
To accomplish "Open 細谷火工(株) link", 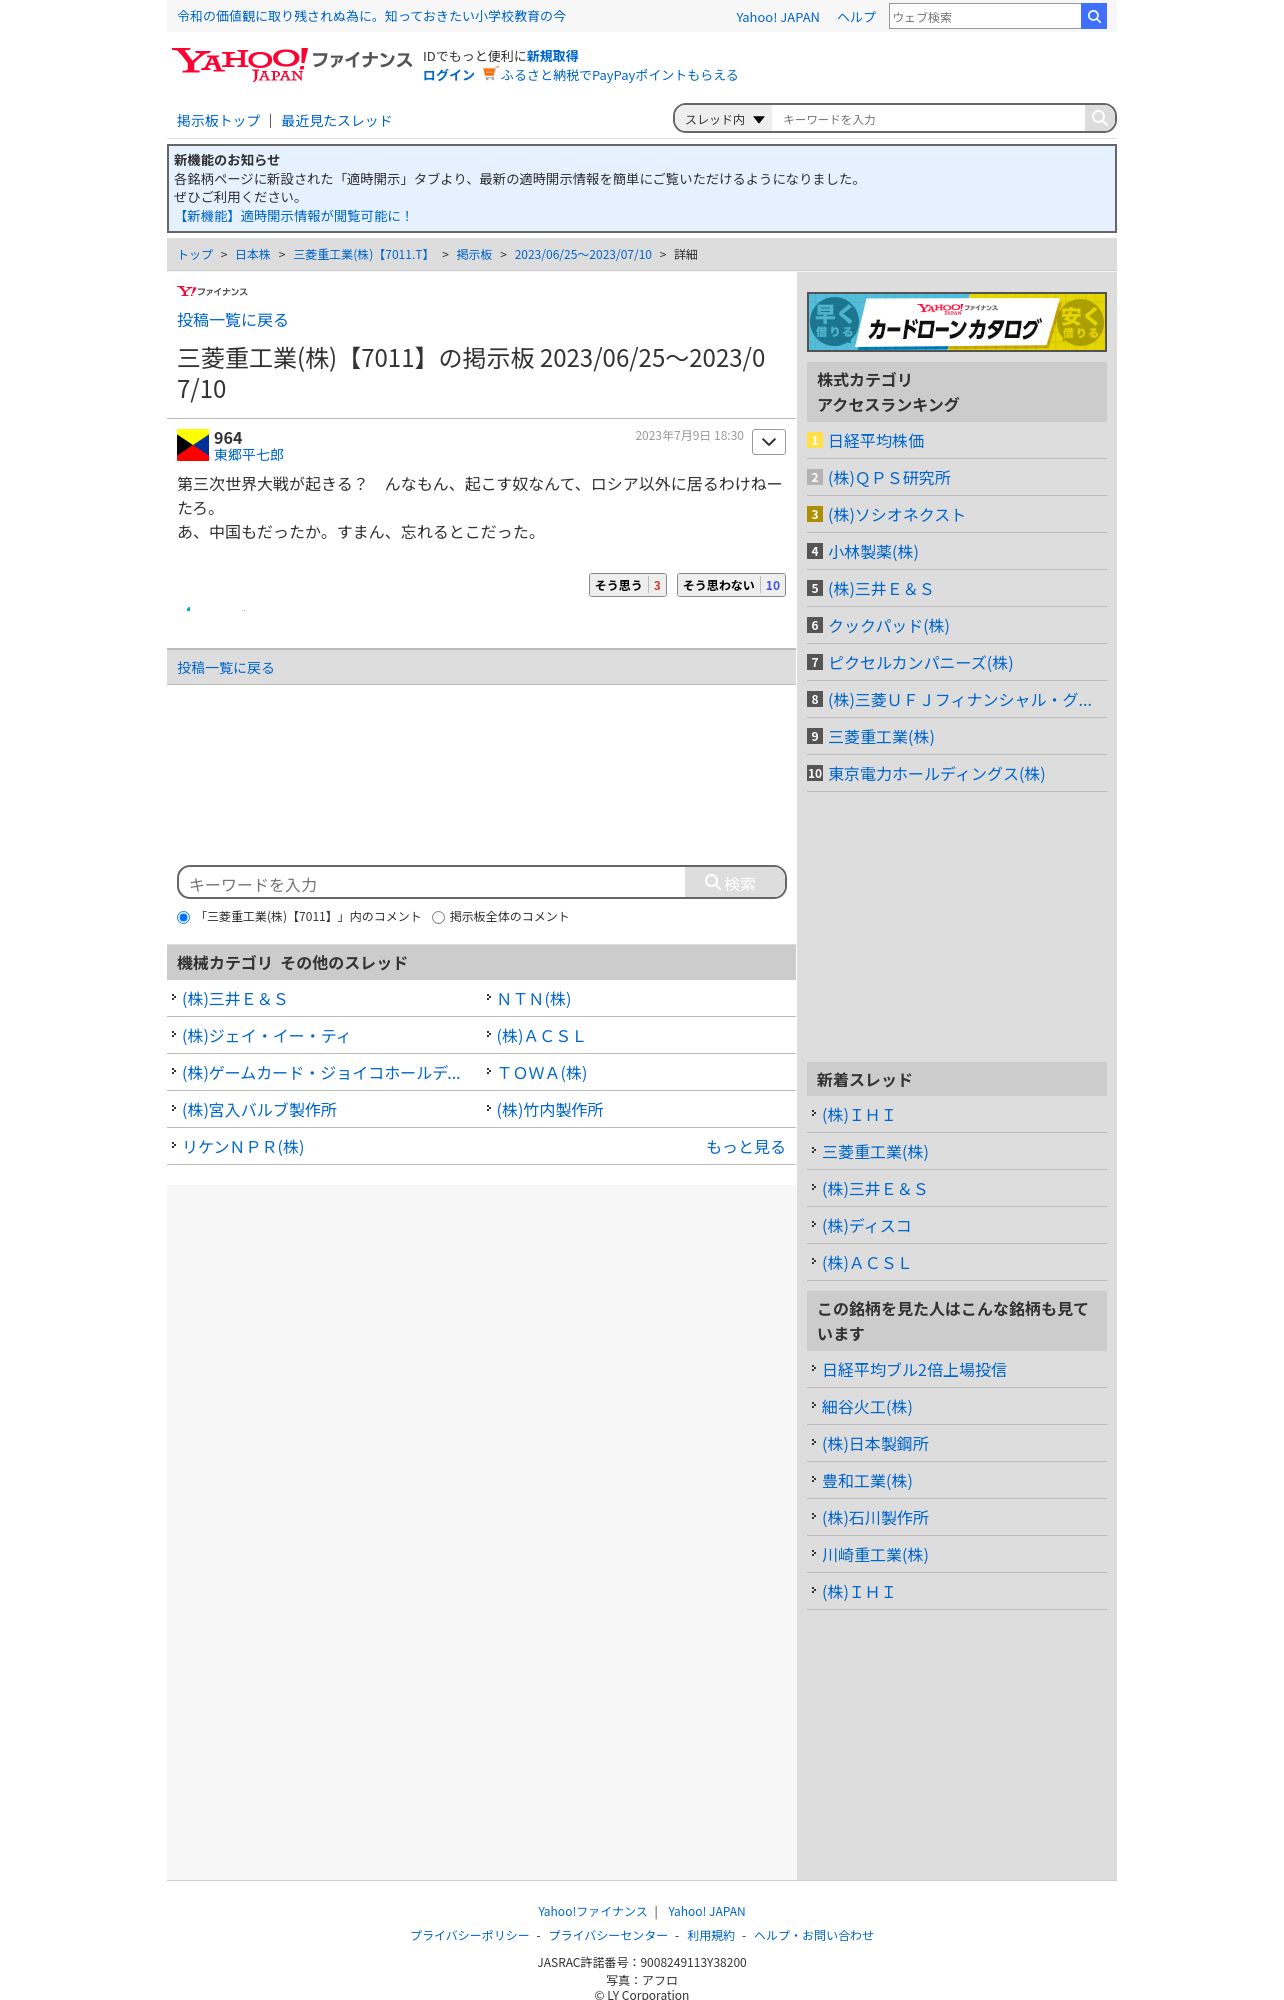I will click(x=867, y=1407).
